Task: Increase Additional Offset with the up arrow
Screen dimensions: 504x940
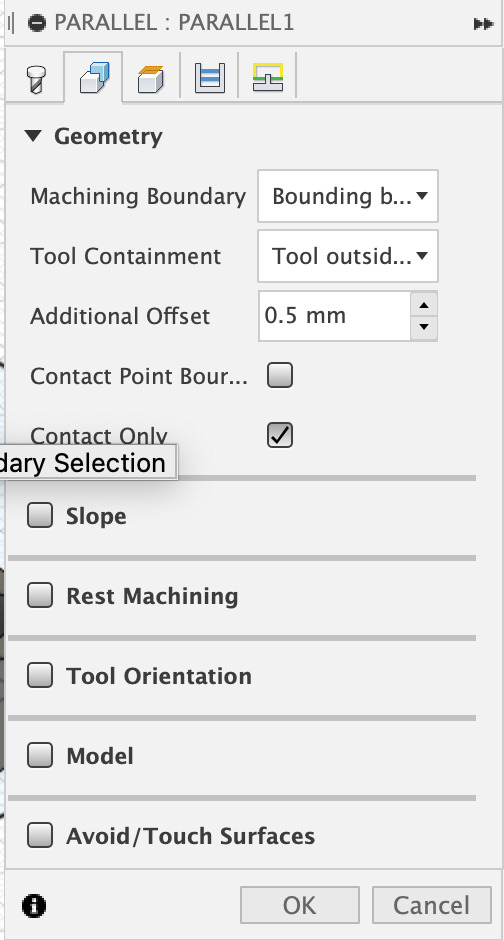Action: click(x=424, y=305)
